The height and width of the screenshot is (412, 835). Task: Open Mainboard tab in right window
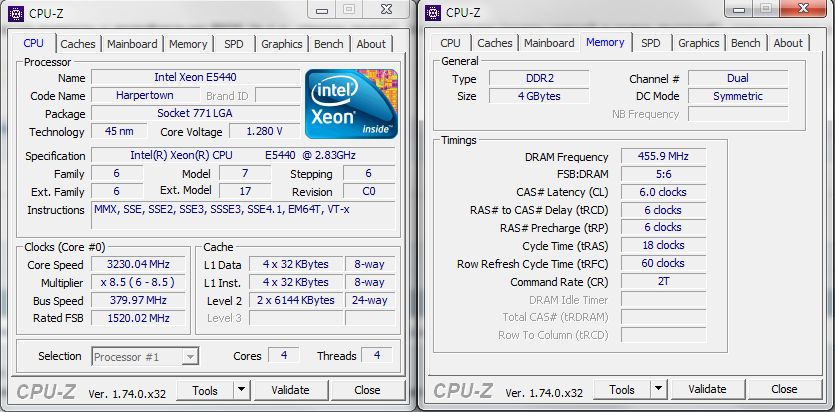pyautogui.click(x=549, y=43)
